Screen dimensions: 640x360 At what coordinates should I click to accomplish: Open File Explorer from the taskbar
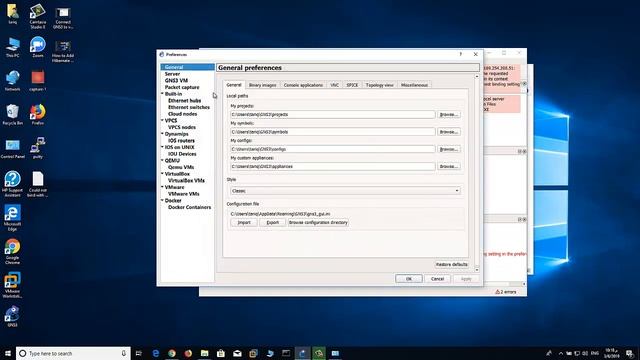(204, 353)
